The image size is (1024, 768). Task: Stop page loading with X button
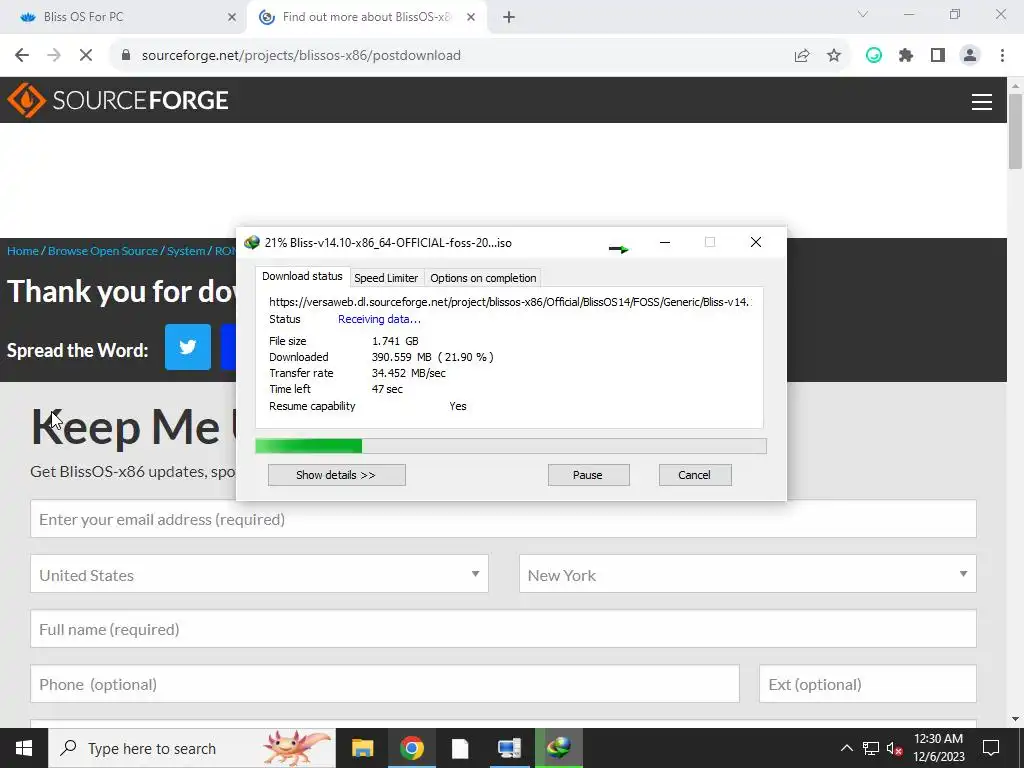(x=86, y=55)
